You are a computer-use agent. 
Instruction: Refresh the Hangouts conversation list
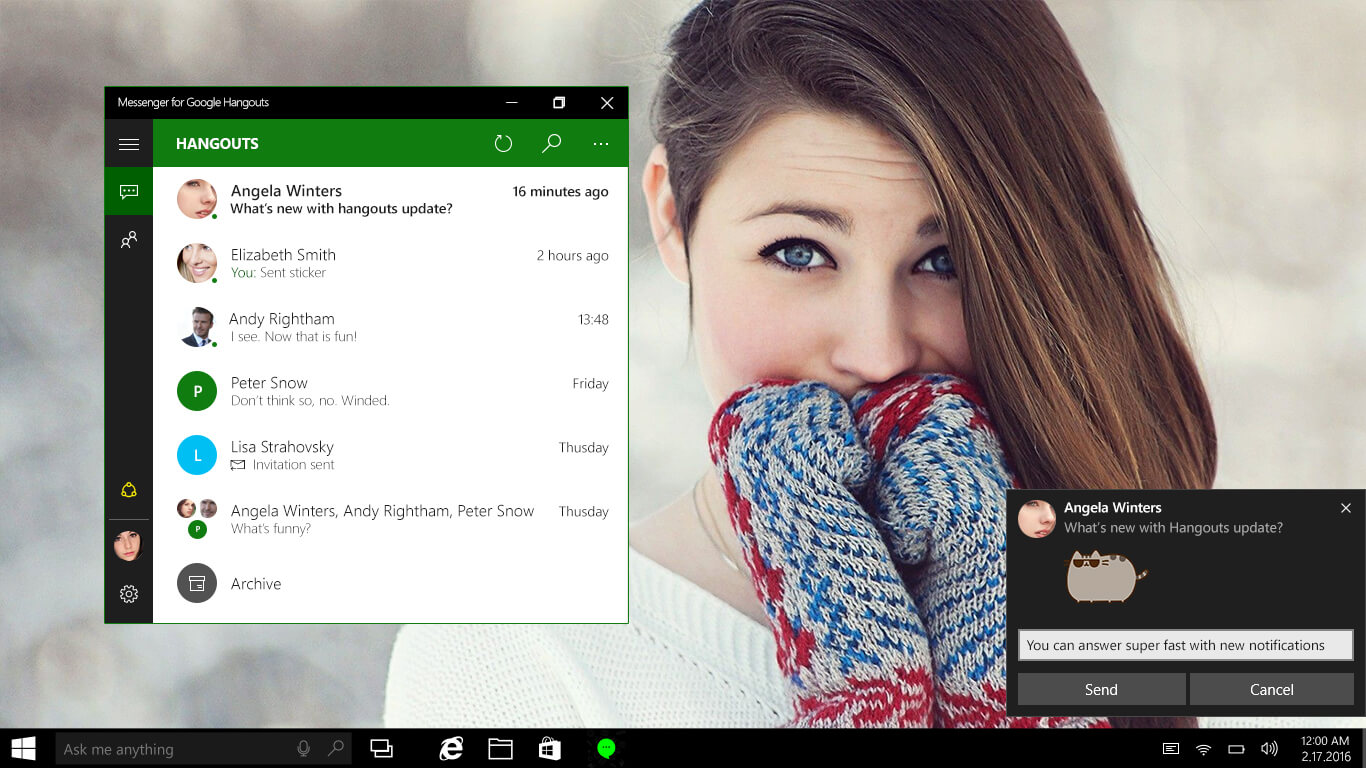pyautogui.click(x=503, y=144)
